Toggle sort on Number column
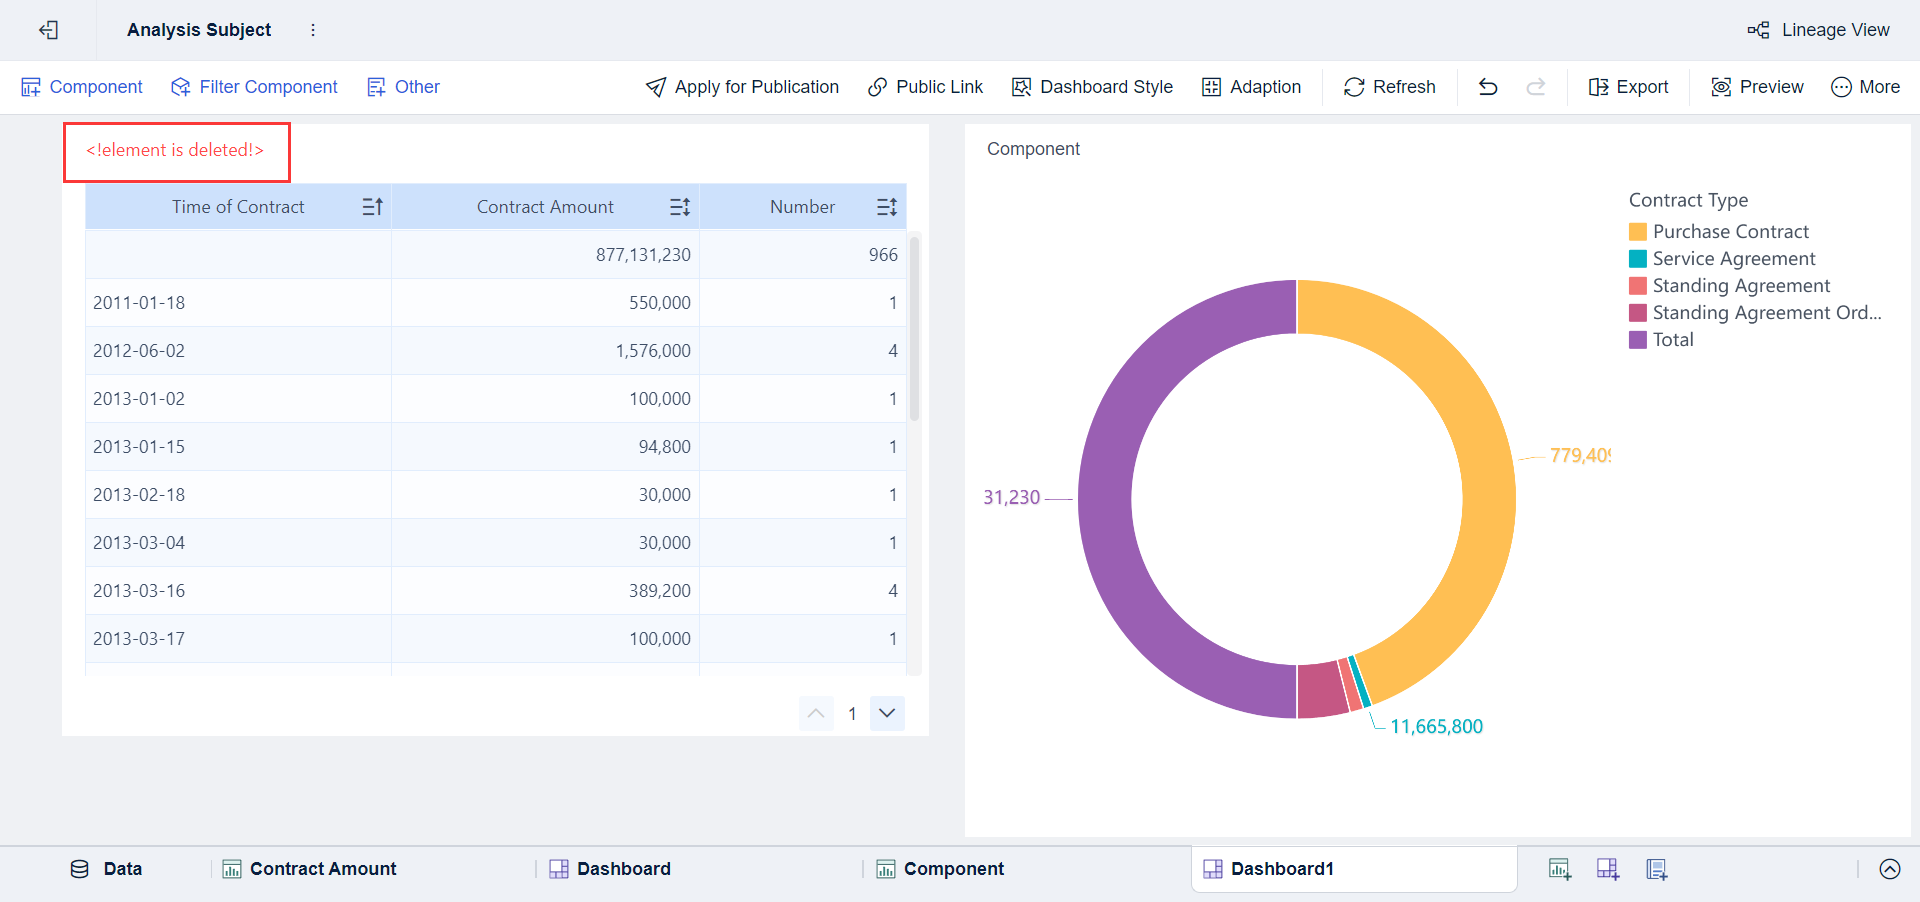1920x902 pixels. [886, 207]
